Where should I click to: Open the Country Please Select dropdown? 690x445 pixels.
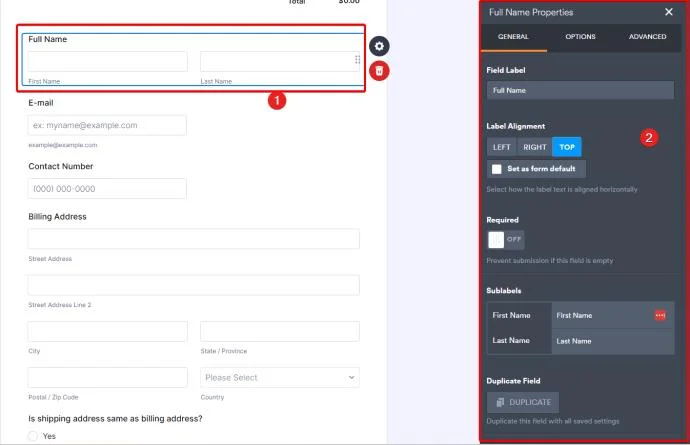pos(279,377)
